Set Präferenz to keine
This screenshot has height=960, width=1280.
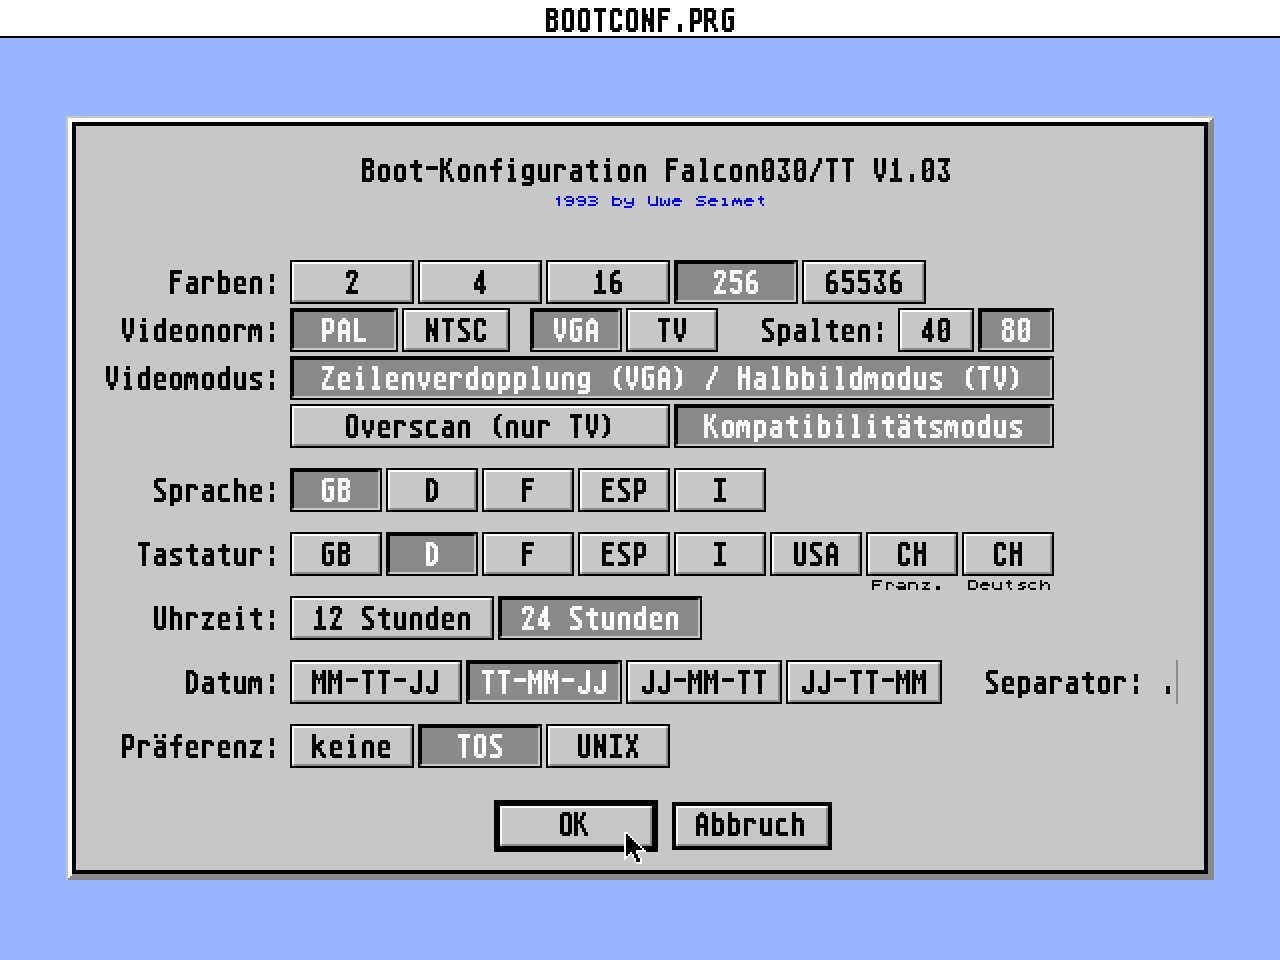click(x=352, y=746)
